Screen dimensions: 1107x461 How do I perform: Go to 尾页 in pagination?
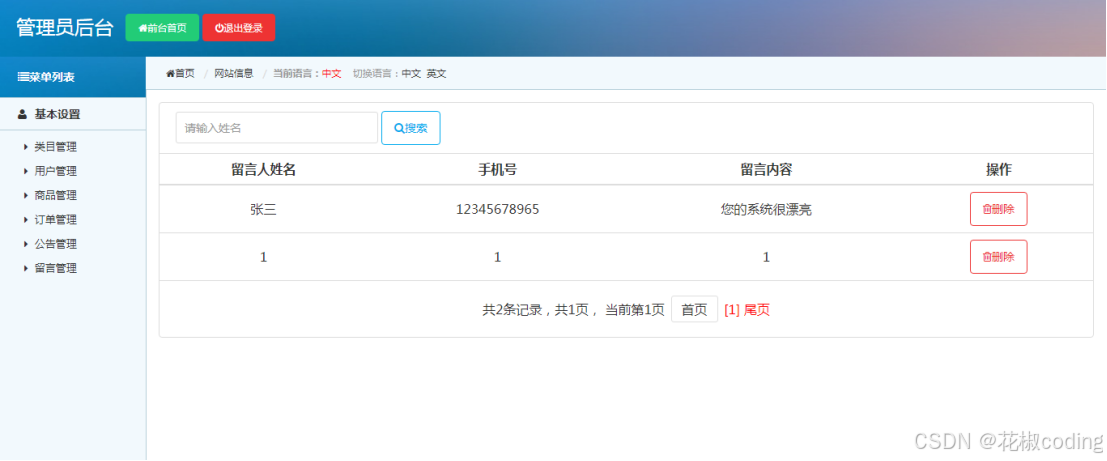pos(757,309)
